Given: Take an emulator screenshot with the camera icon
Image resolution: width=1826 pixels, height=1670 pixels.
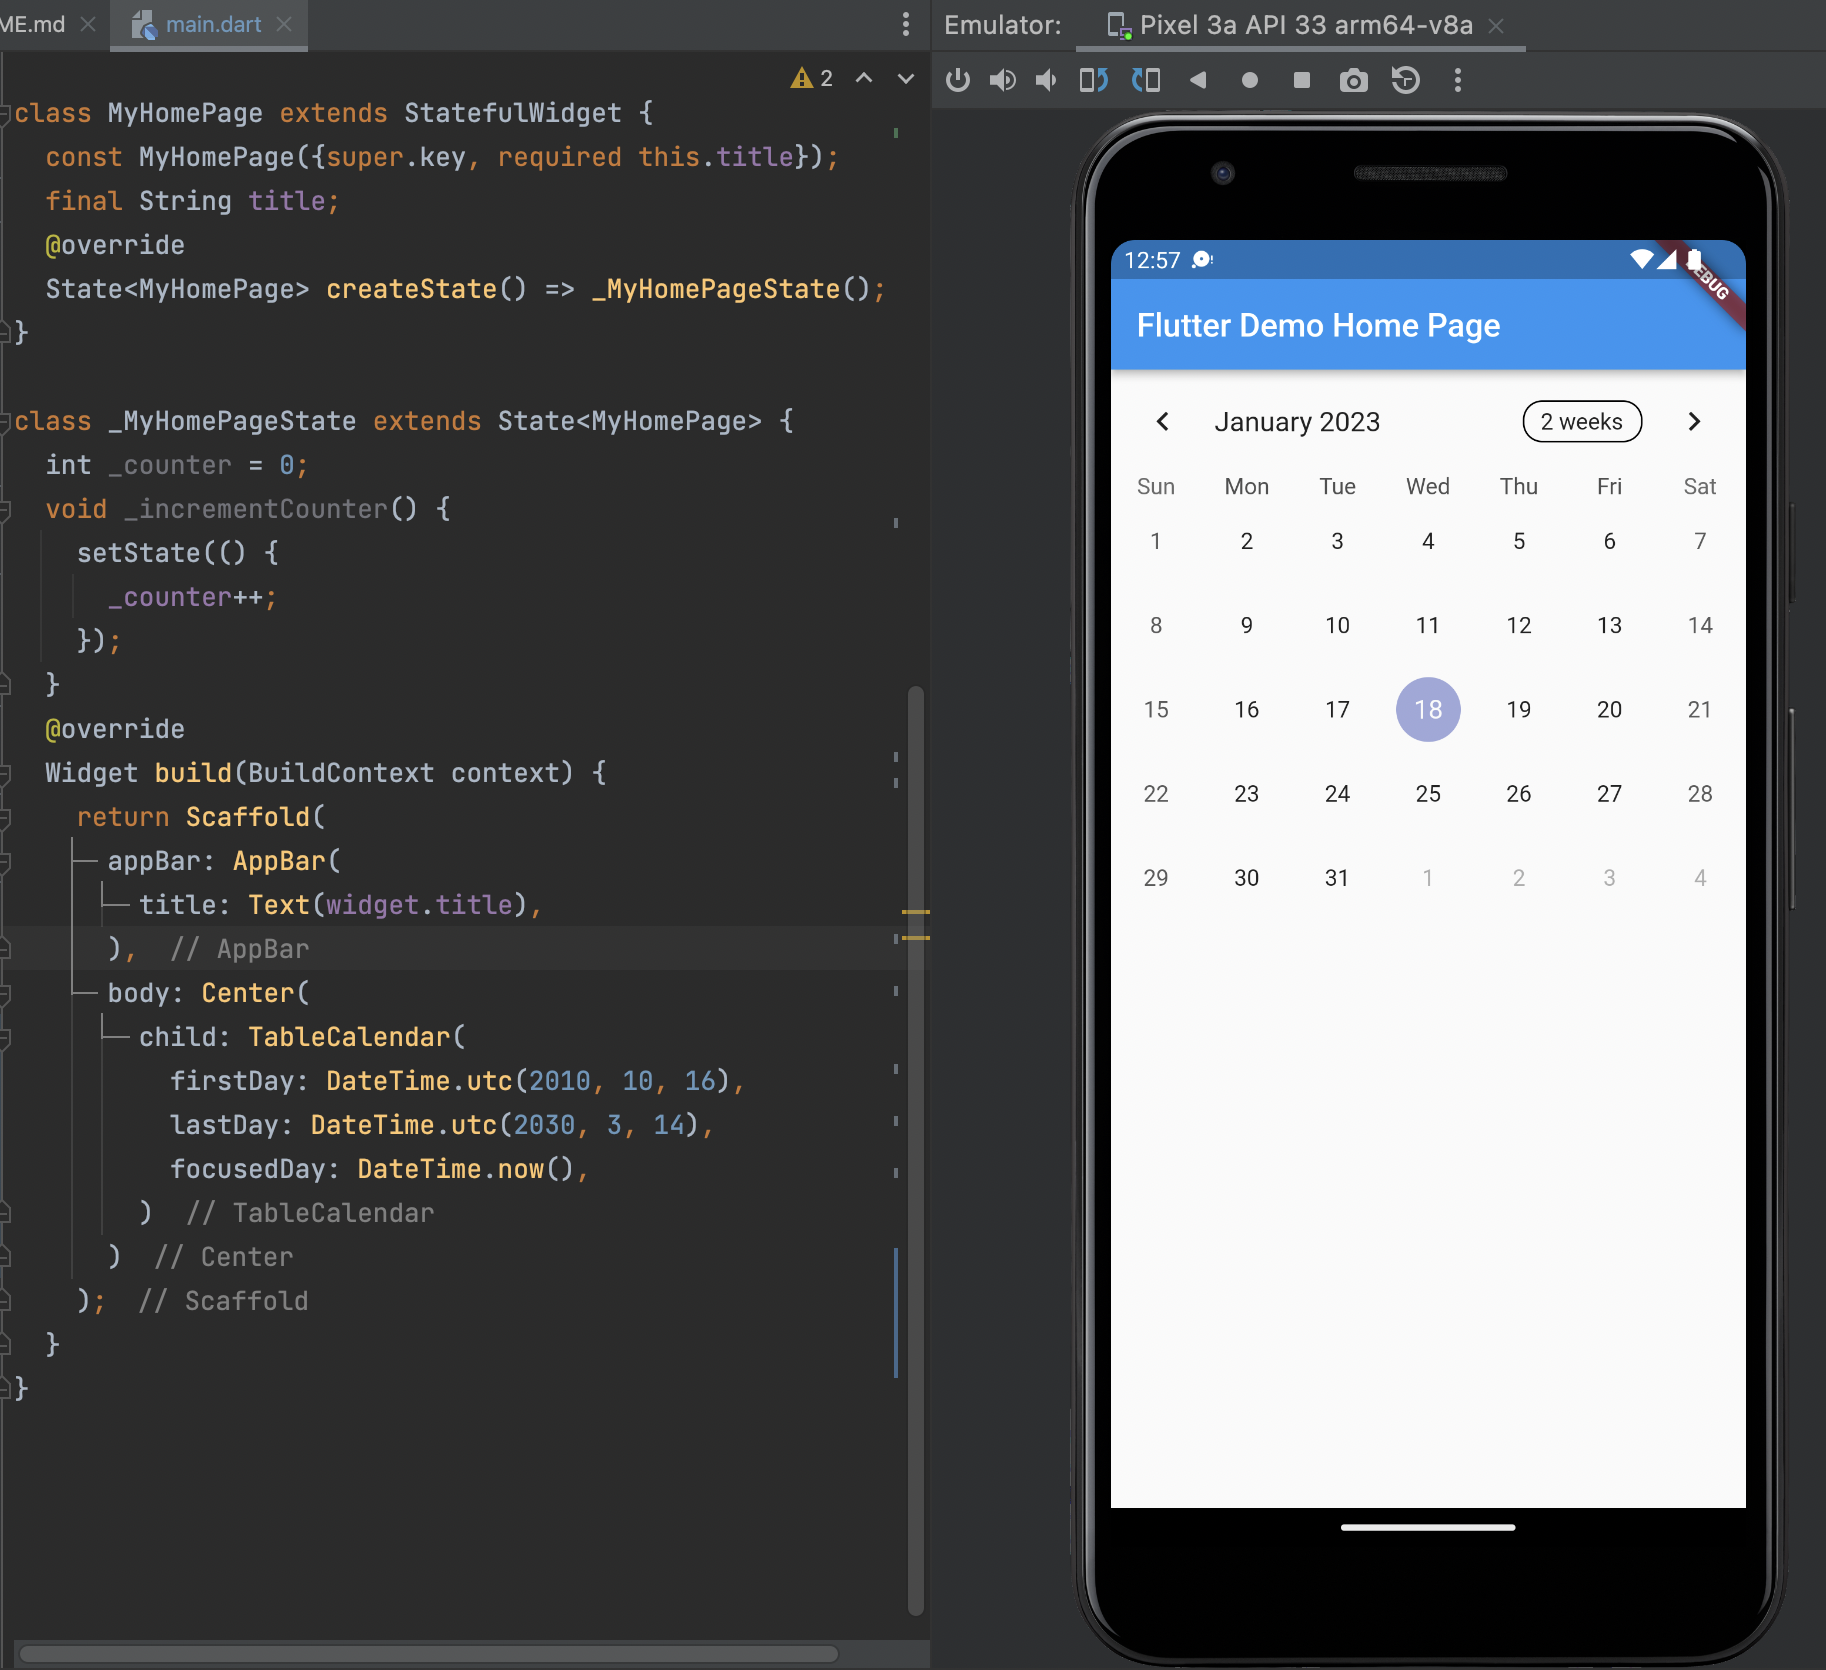Looking at the screenshot, I should click(x=1354, y=80).
